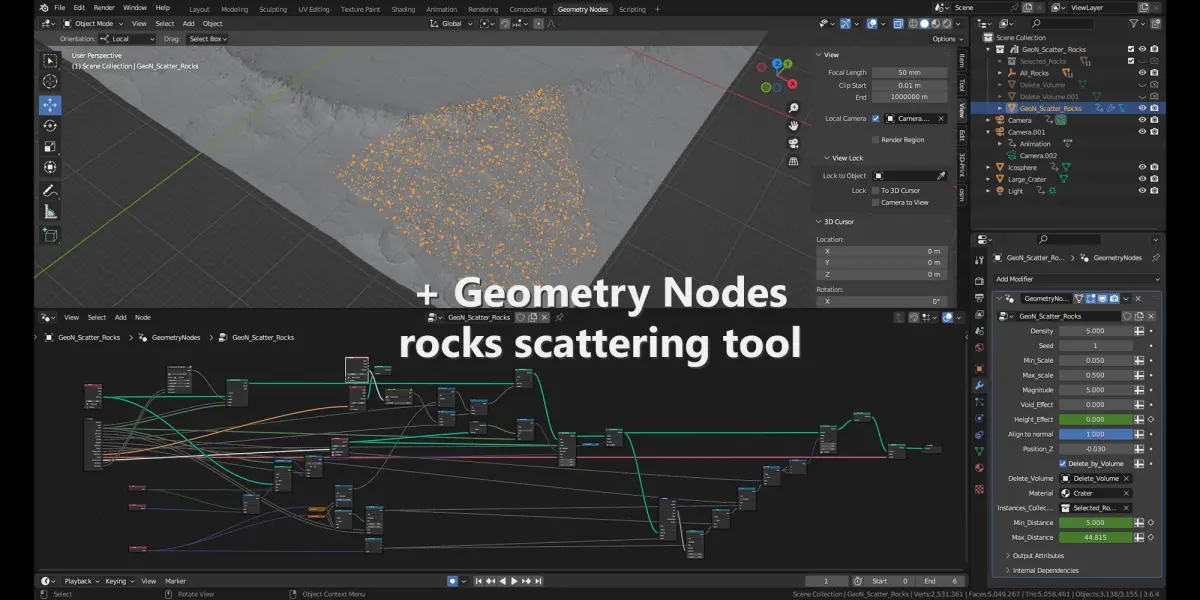Open the timeline Keying popover
1200x600 pixels.
[118, 581]
